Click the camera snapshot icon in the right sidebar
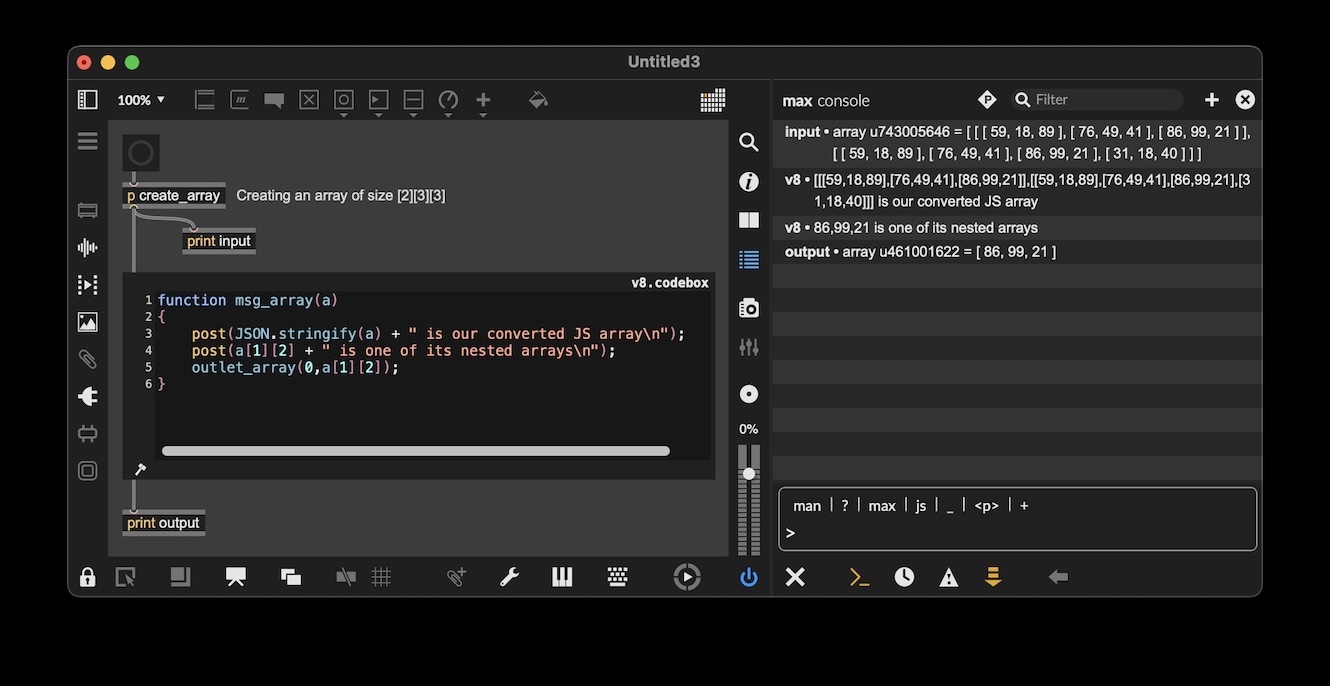The image size is (1330, 686). point(748,308)
